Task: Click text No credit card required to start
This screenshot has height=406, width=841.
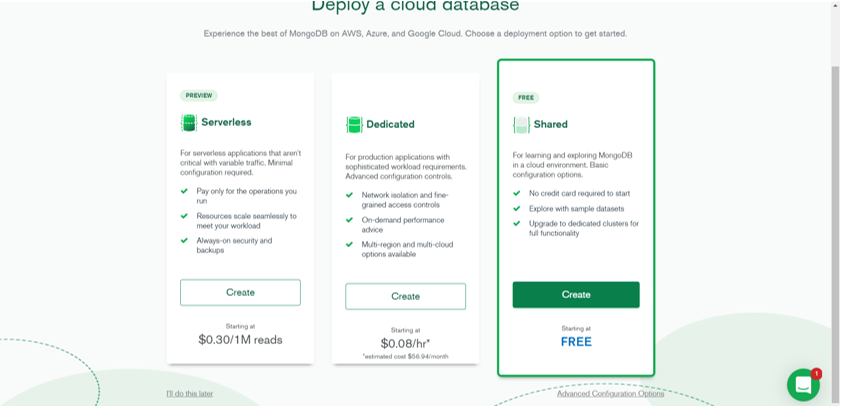Action: (x=579, y=194)
